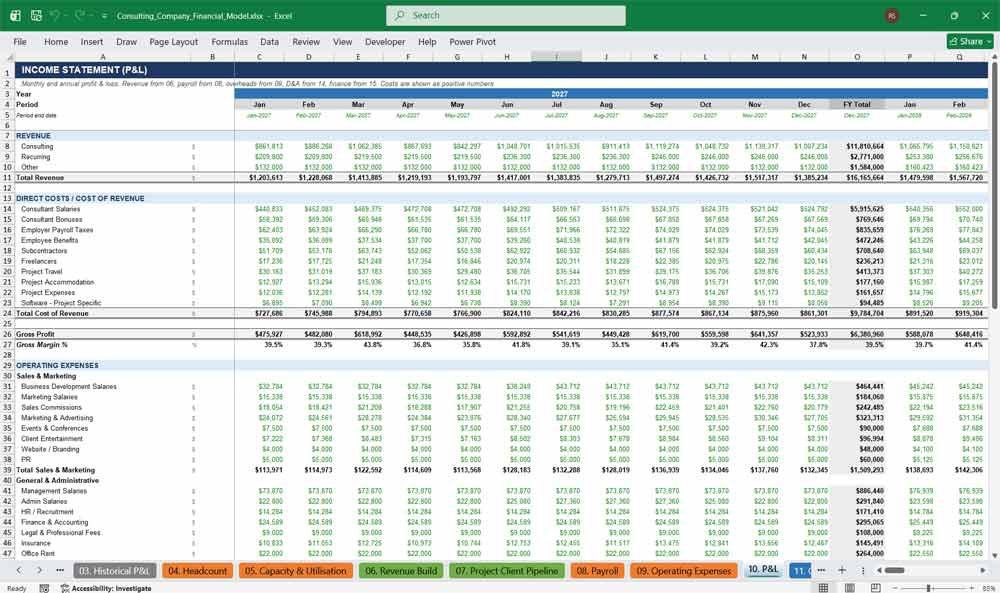Click the Save icon in Quick Access Toolbar
The height and width of the screenshot is (593, 1000).
36,15
